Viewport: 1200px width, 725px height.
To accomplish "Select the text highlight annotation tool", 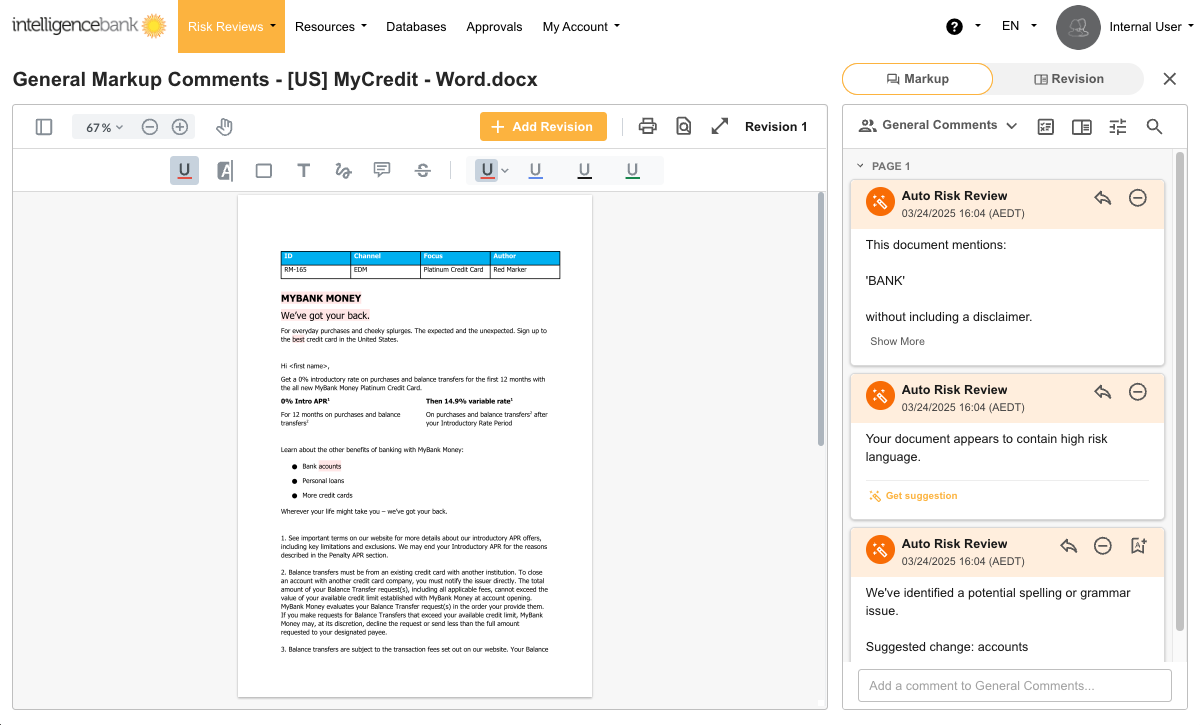I will (x=225, y=171).
